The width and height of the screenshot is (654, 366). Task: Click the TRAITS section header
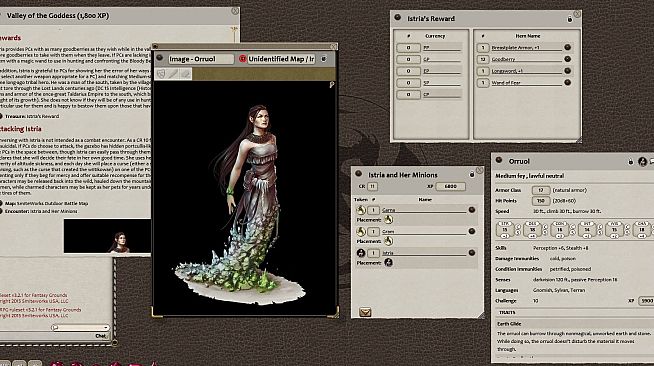[x=507, y=312]
